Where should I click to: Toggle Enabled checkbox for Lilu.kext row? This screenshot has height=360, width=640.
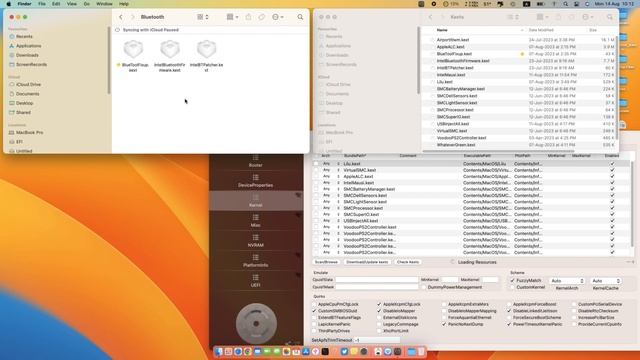point(612,164)
